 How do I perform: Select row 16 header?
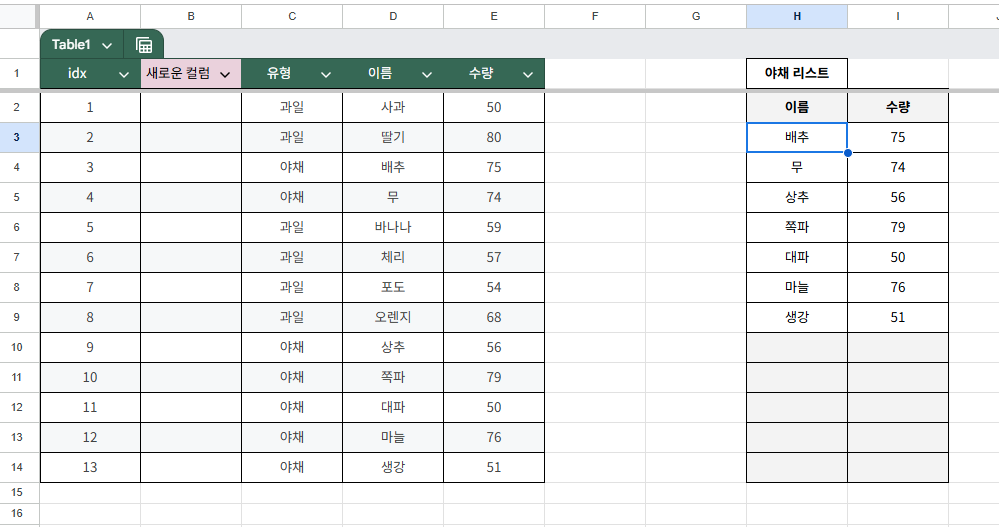(x=17, y=513)
